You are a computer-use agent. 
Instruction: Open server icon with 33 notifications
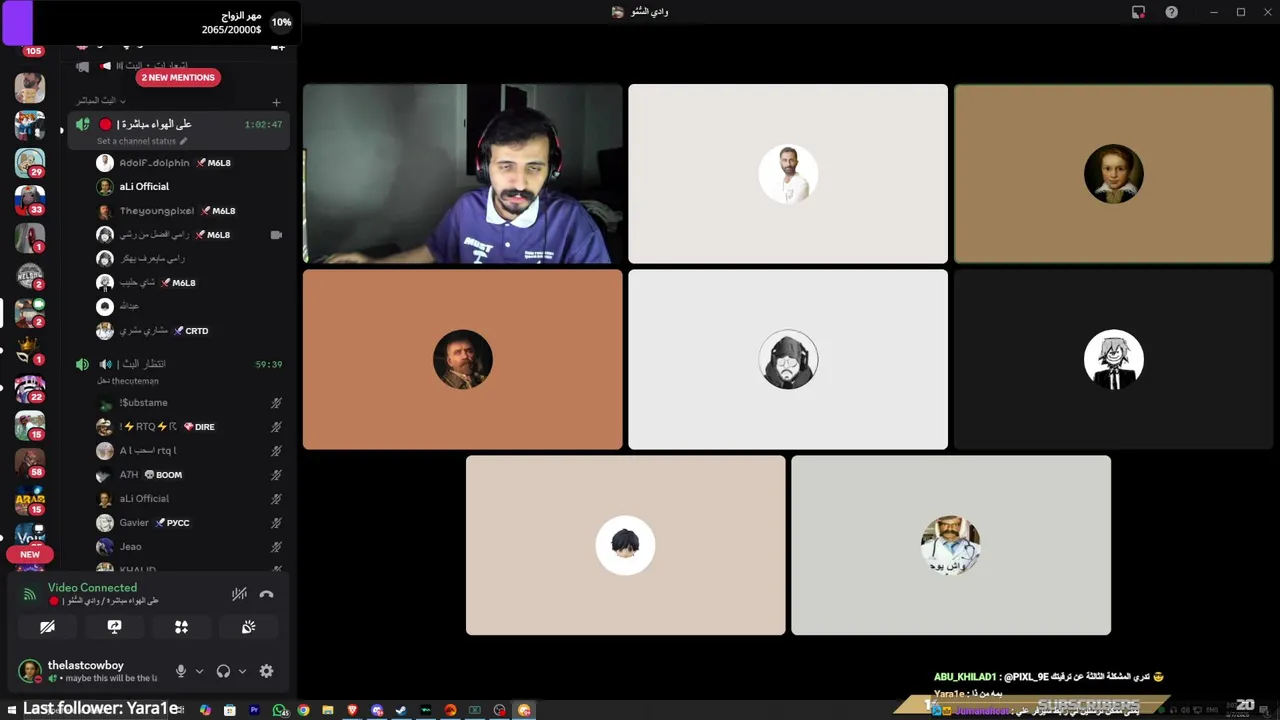pos(30,200)
